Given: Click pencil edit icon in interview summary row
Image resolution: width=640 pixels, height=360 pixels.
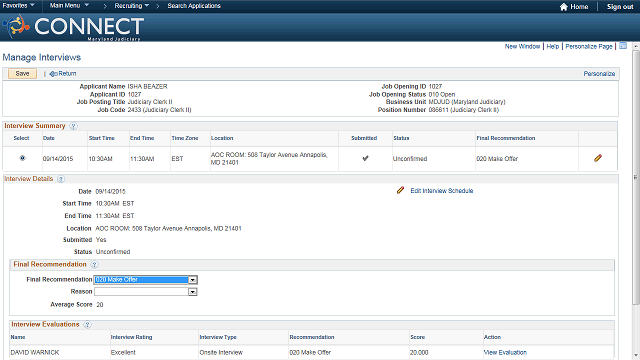Looking at the screenshot, I should (598, 158).
